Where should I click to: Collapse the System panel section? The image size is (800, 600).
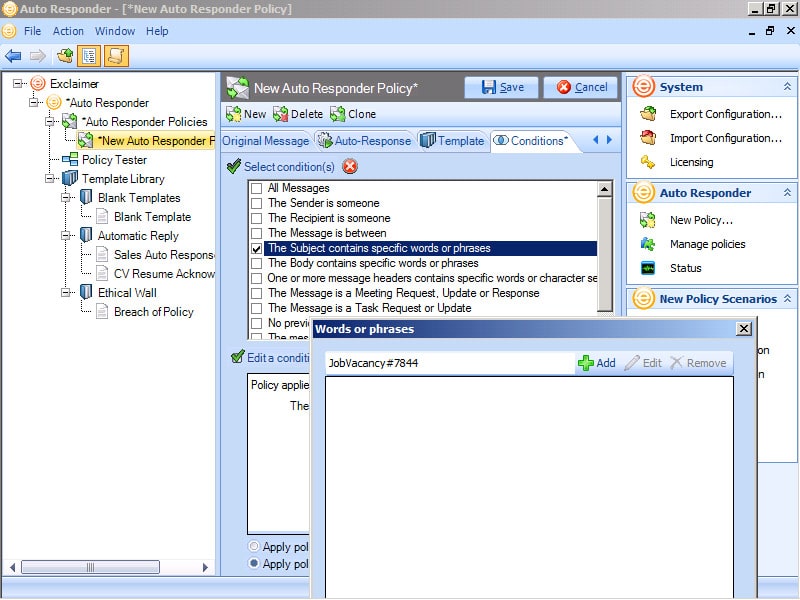coord(787,87)
